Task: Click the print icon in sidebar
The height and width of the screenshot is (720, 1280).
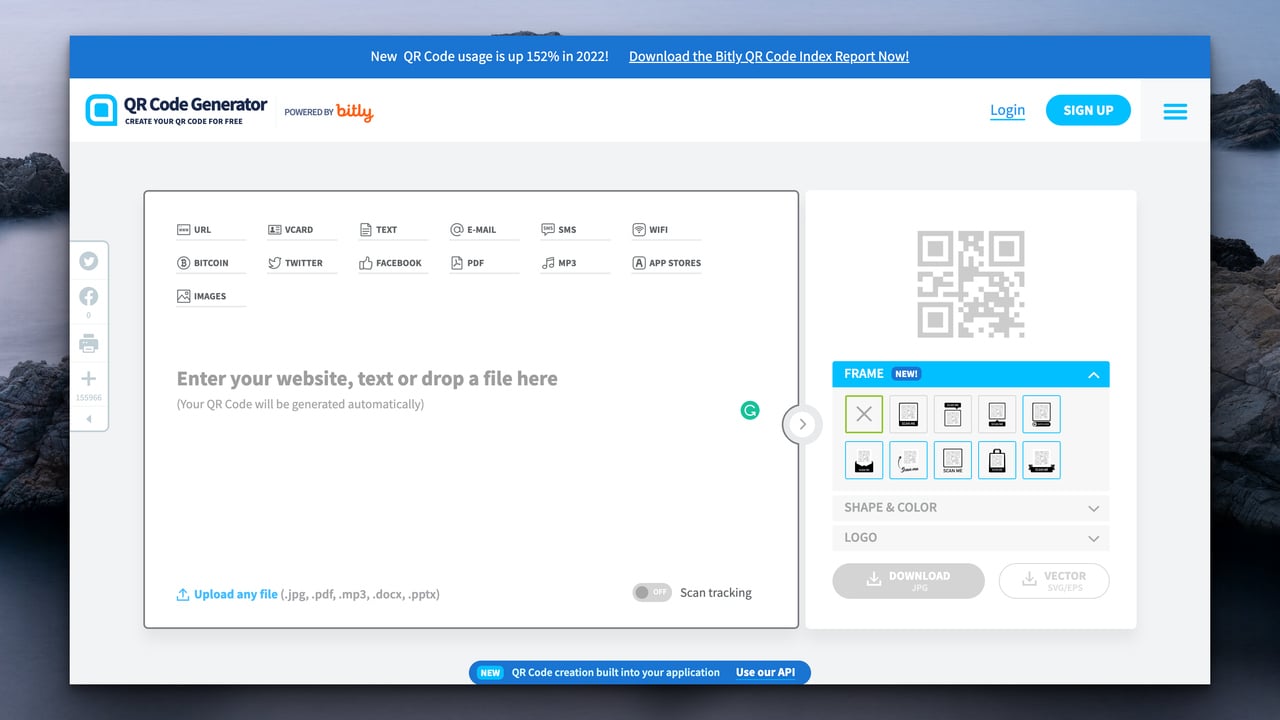Action: pos(89,344)
